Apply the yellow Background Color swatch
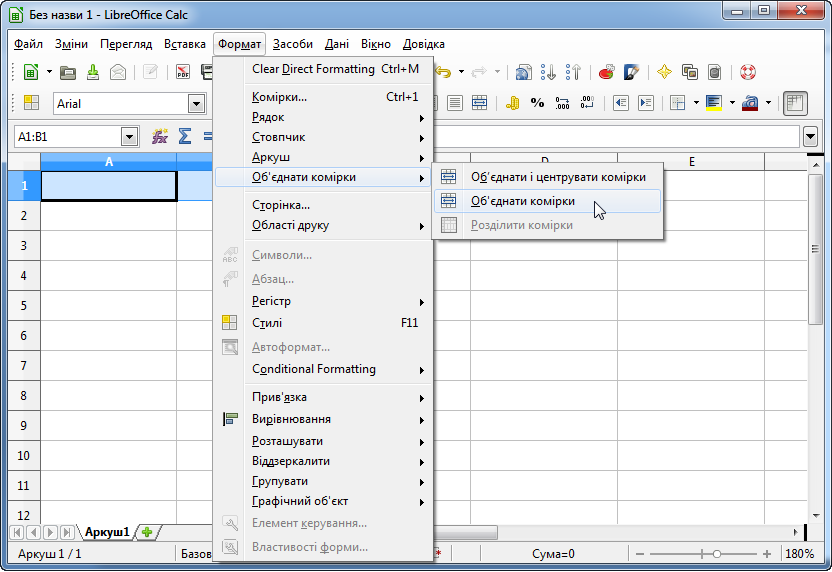This screenshot has width=832, height=572. tap(714, 103)
